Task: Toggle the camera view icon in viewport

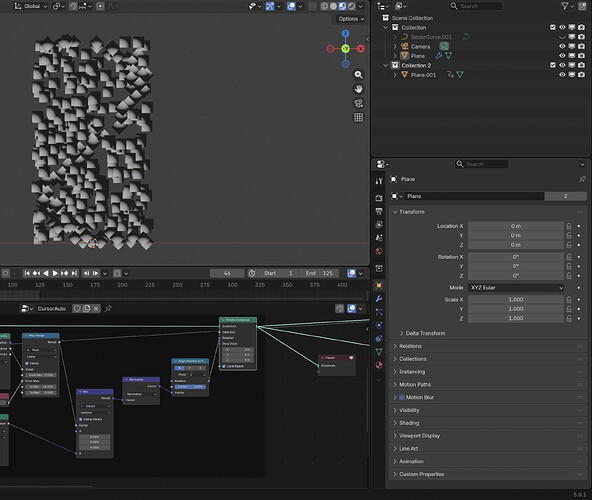Action: 358,103
